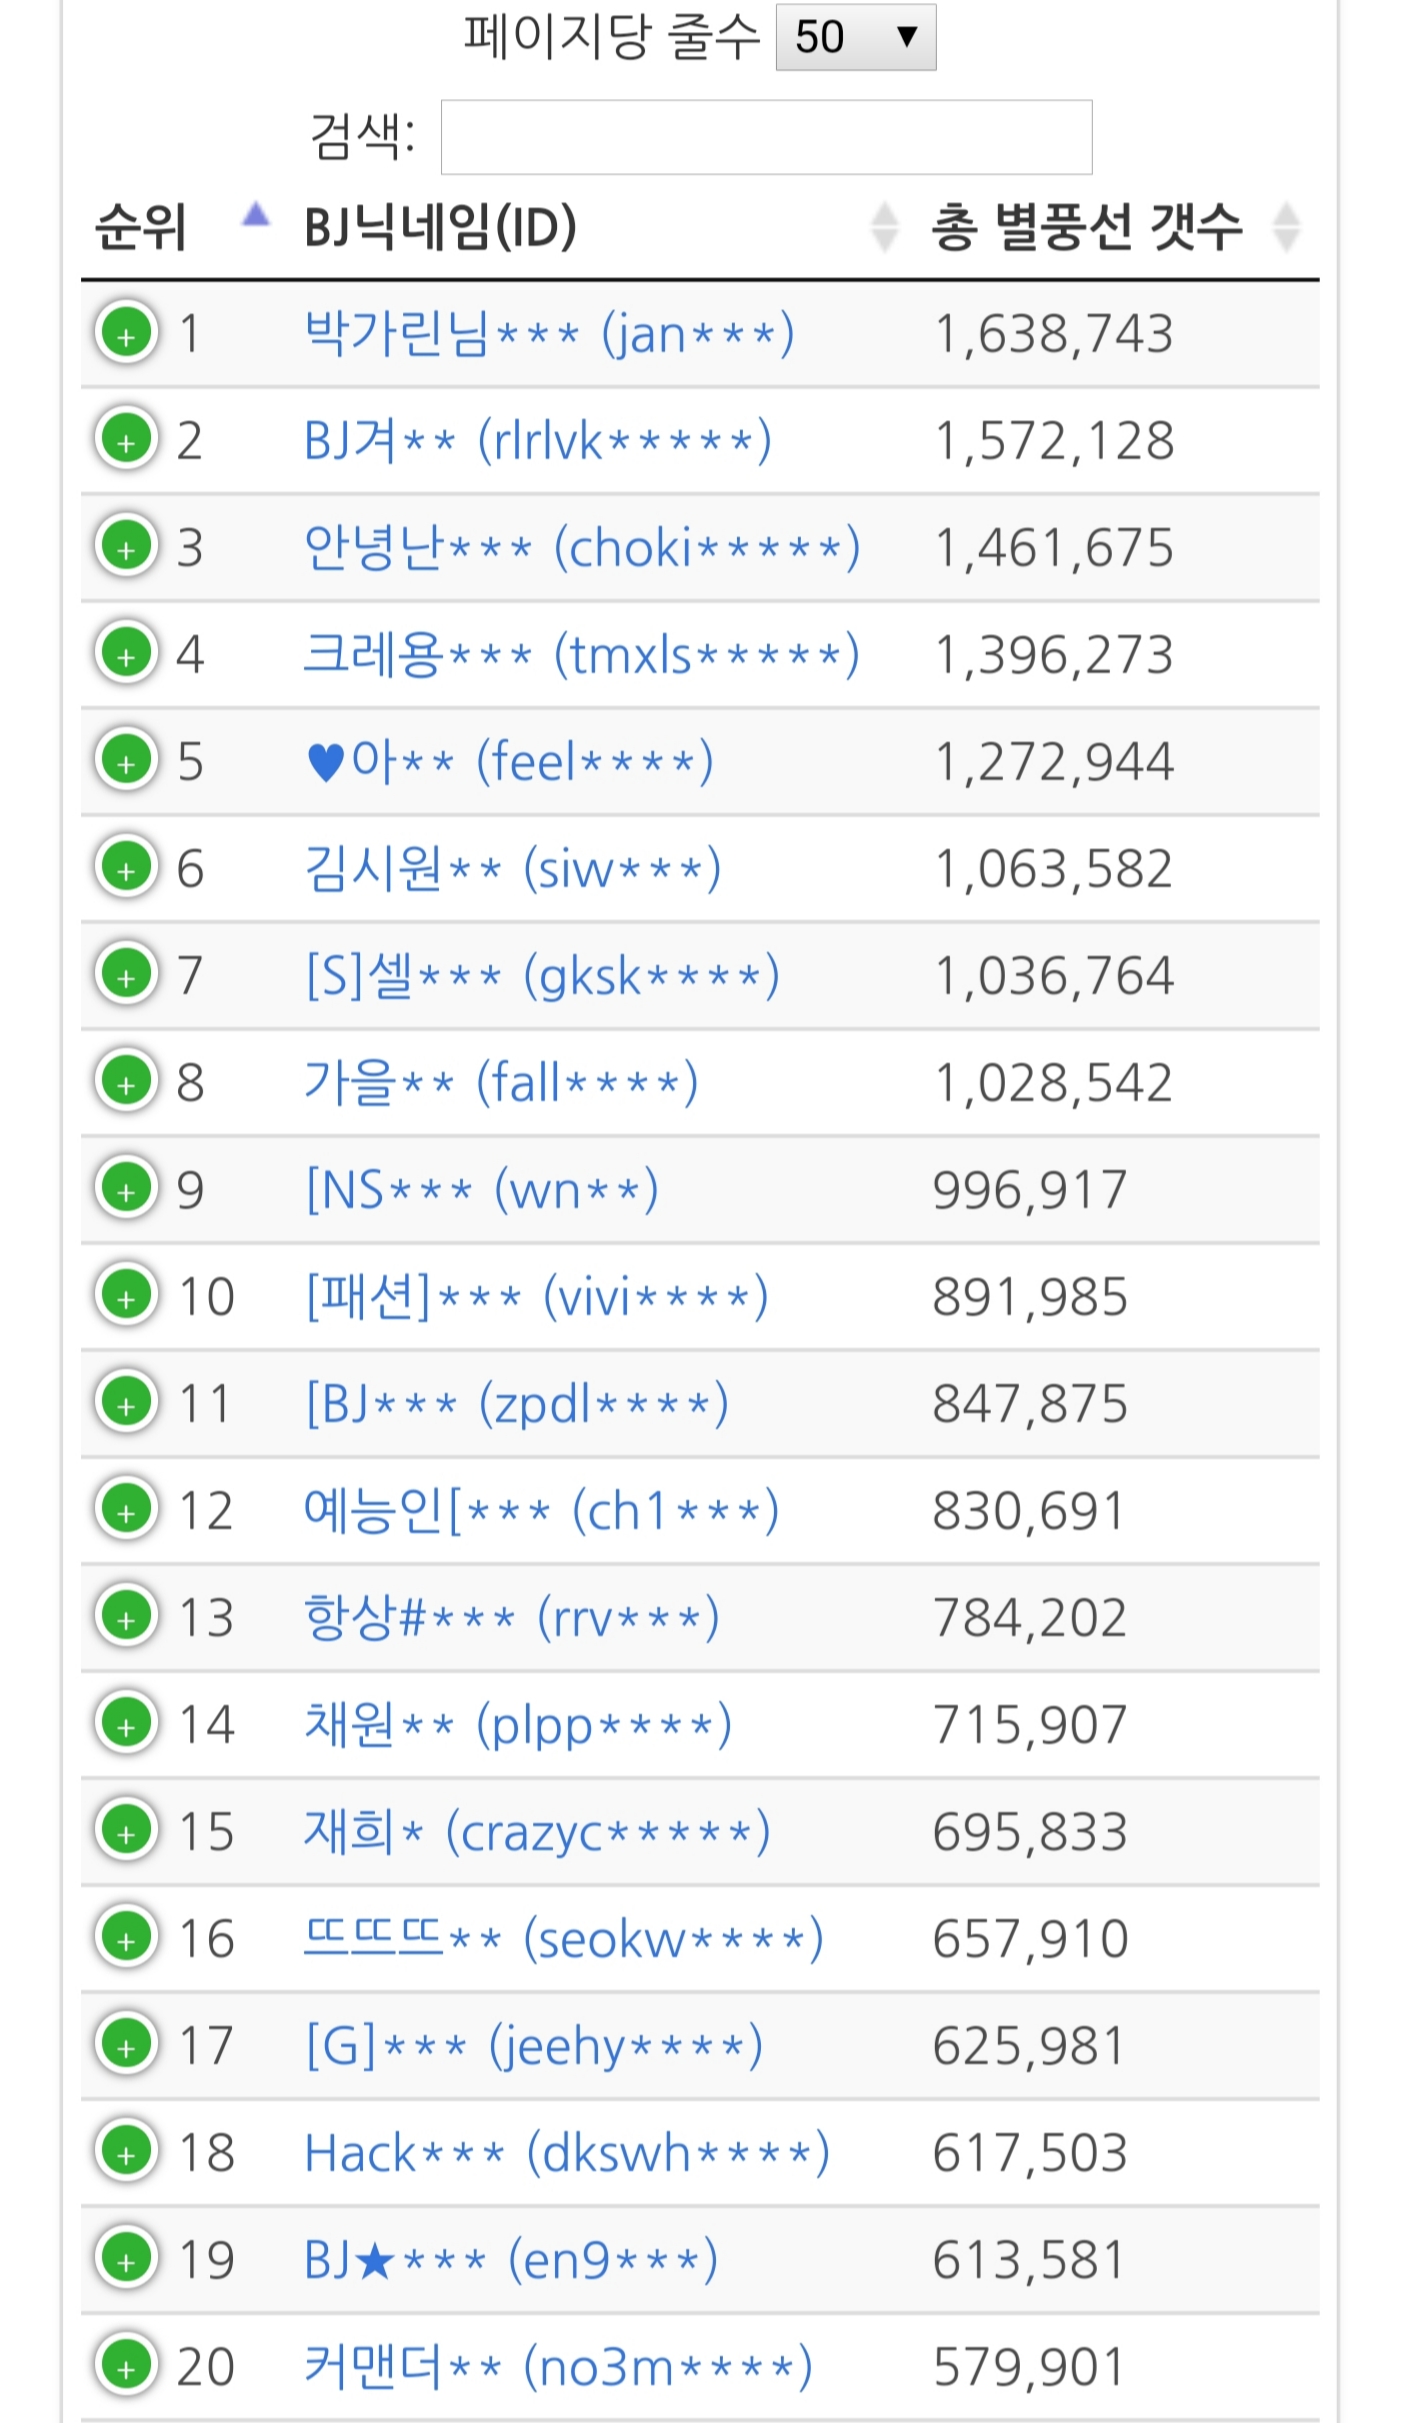The width and height of the screenshot is (1401, 2423).
Task: Click green plus icon on rank 3
Action: coord(127,546)
